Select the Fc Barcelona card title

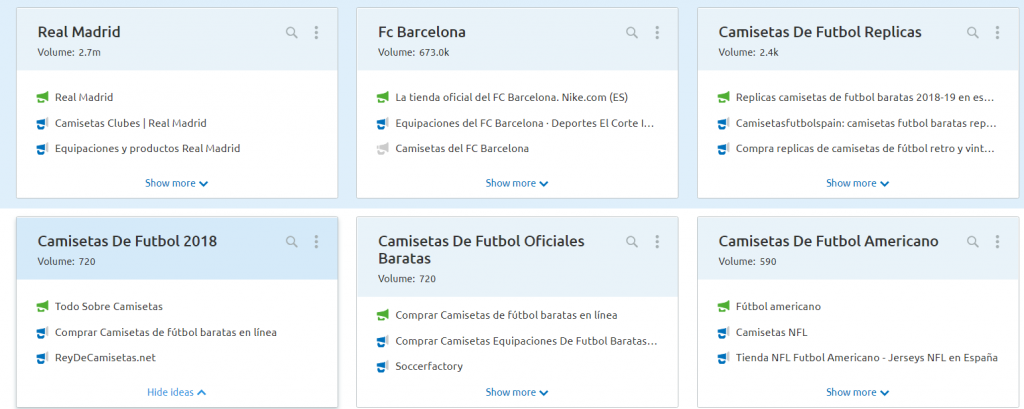tap(421, 32)
